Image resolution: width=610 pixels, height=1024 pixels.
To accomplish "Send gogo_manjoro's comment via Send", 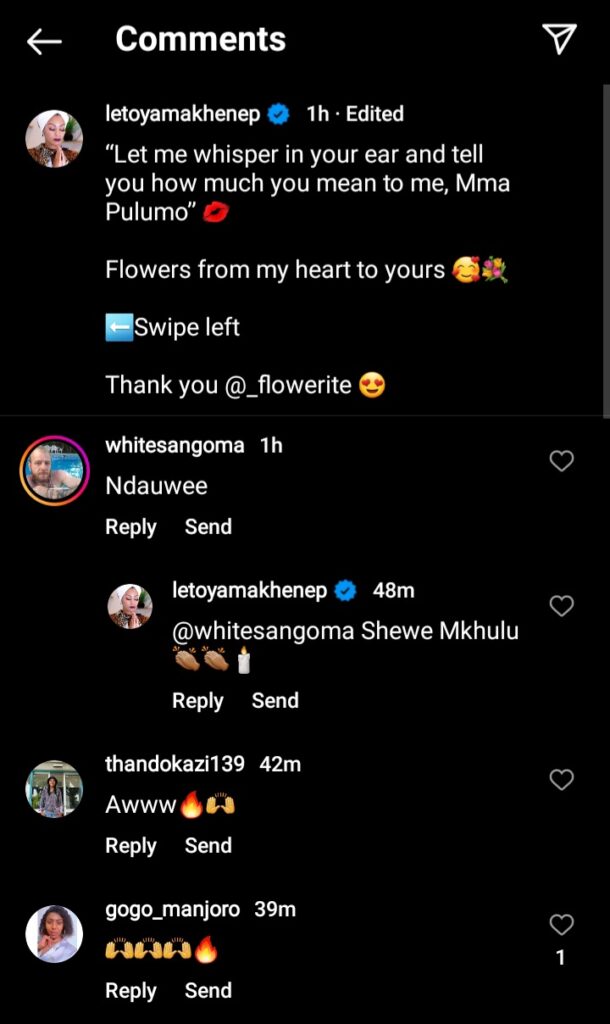I will click(208, 991).
